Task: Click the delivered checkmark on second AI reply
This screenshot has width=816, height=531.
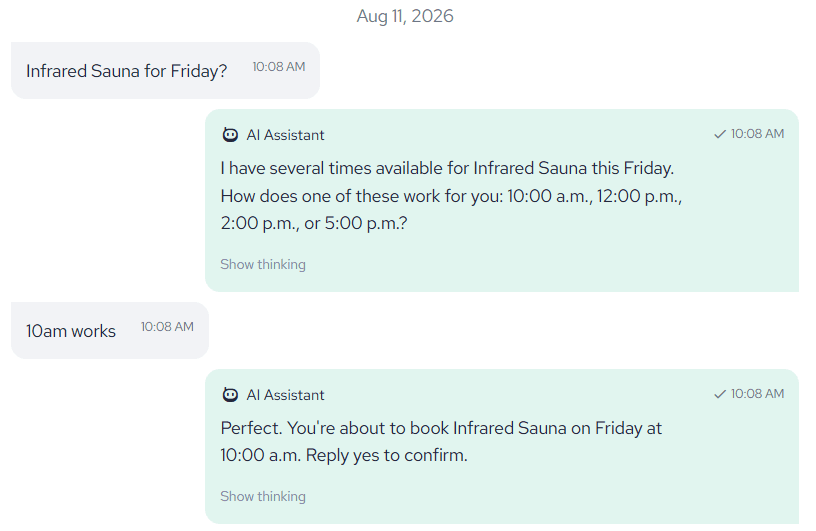Action: point(720,394)
